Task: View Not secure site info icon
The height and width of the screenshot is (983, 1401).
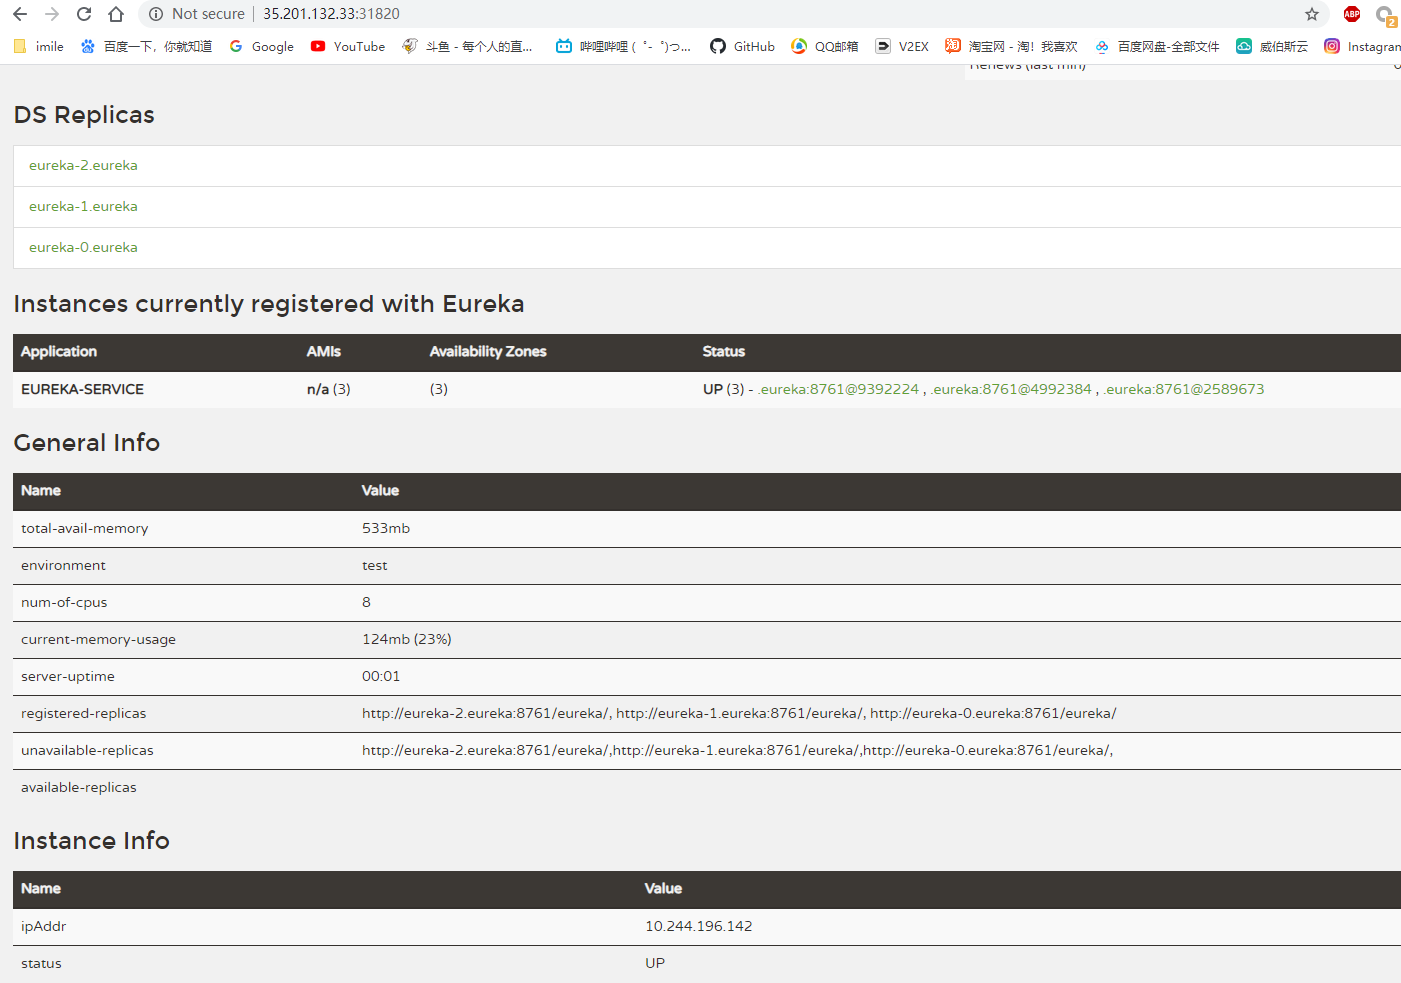Action: pos(156,14)
